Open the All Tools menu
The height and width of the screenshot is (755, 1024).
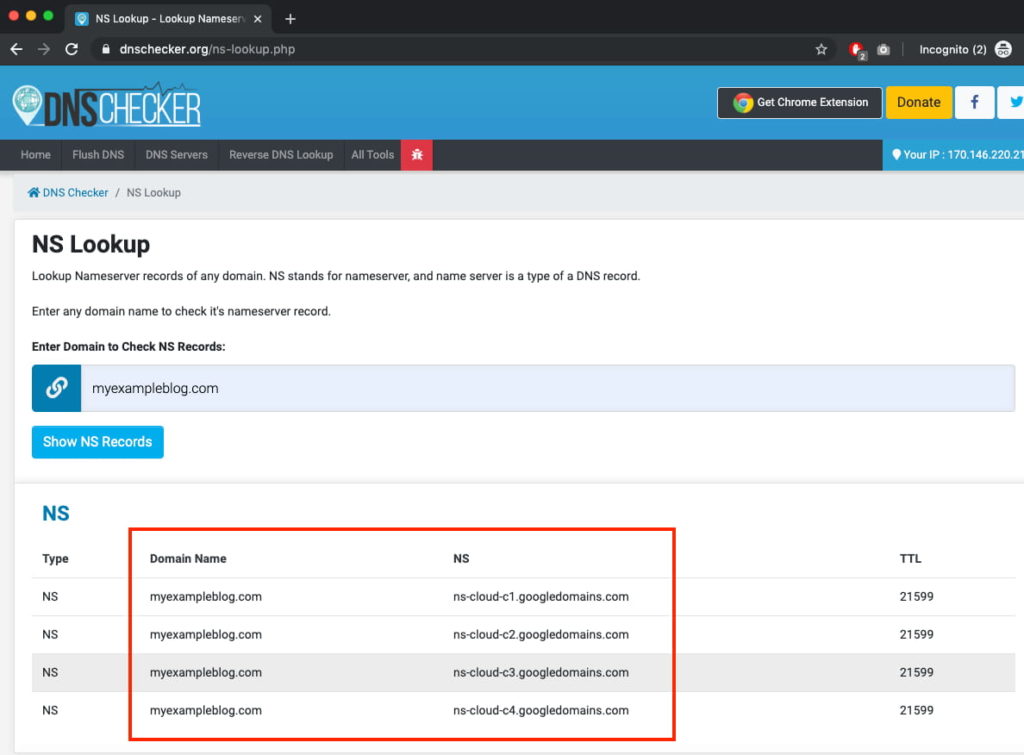pos(372,155)
